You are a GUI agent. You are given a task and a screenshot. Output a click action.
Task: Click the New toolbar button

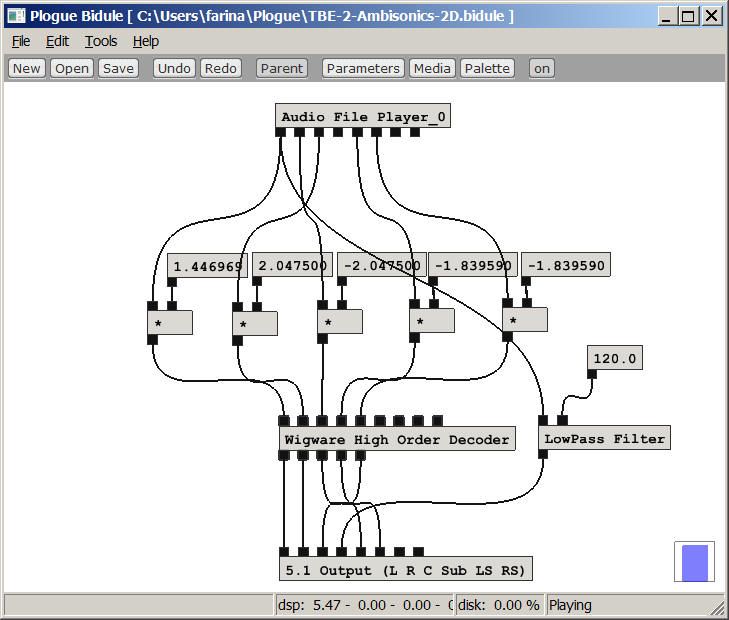point(27,68)
